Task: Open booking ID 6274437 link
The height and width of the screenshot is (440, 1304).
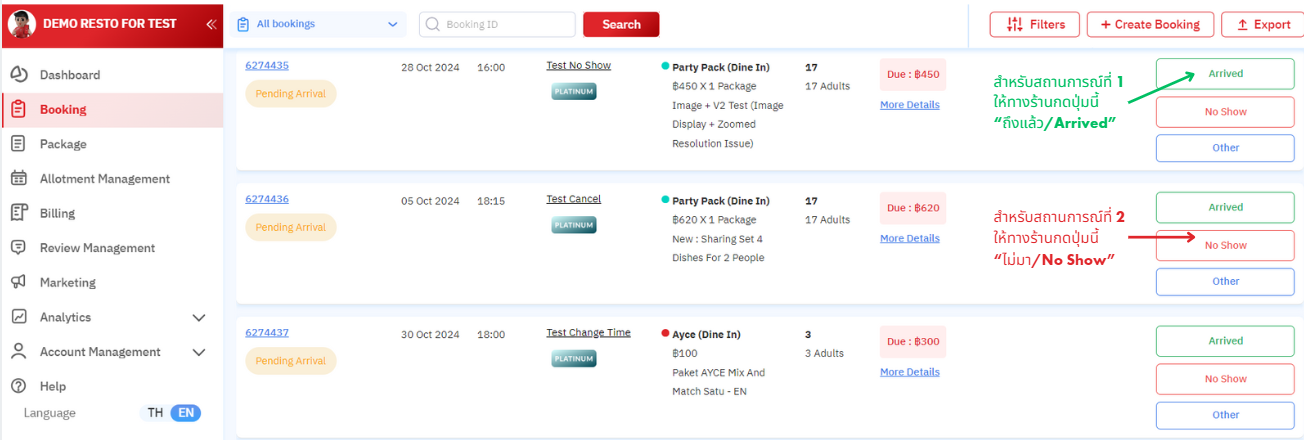Action: click(267, 332)
